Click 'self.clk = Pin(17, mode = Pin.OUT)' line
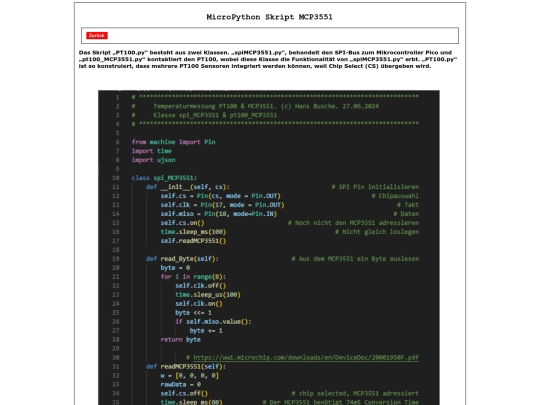This screenshot has height=405, width=540. [x=222, y=205]
